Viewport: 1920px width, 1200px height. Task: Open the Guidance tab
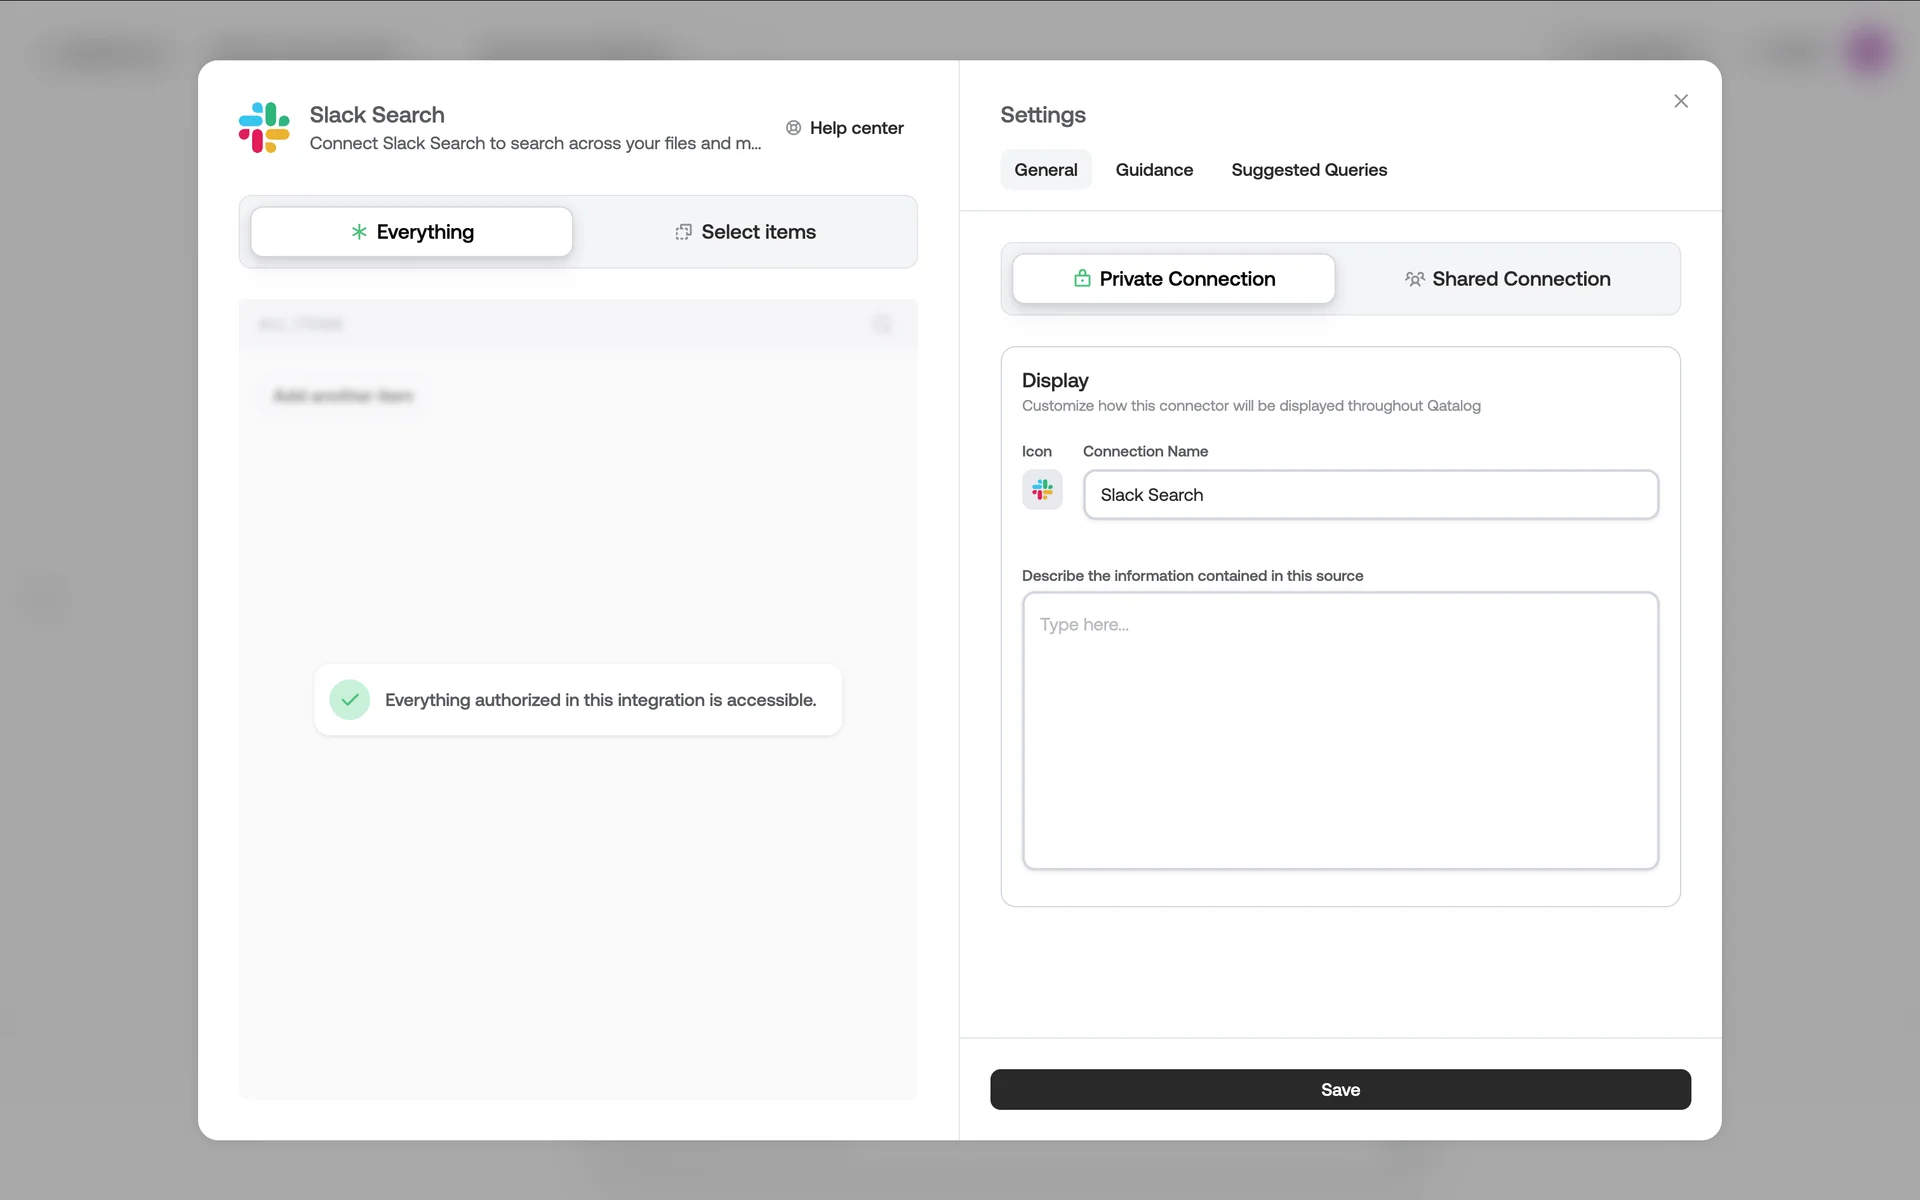tap(1154, 170)
